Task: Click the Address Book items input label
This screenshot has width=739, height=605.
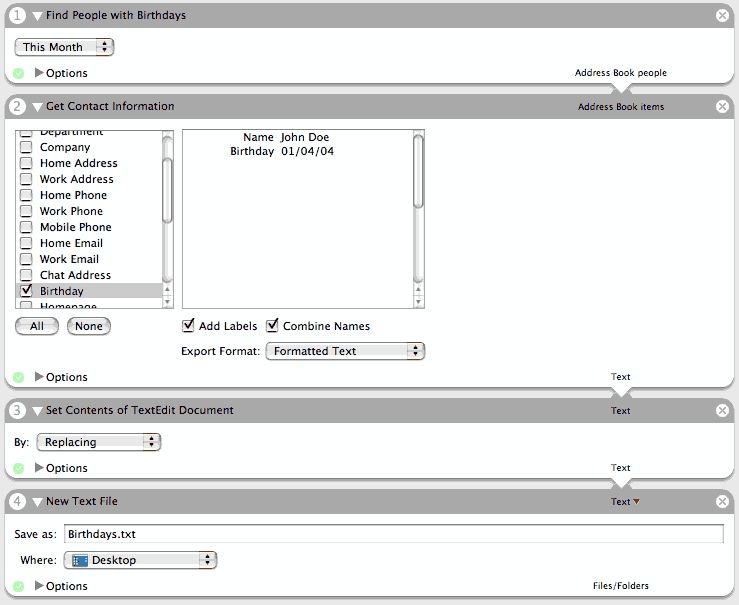Action: tap(621, 106)
